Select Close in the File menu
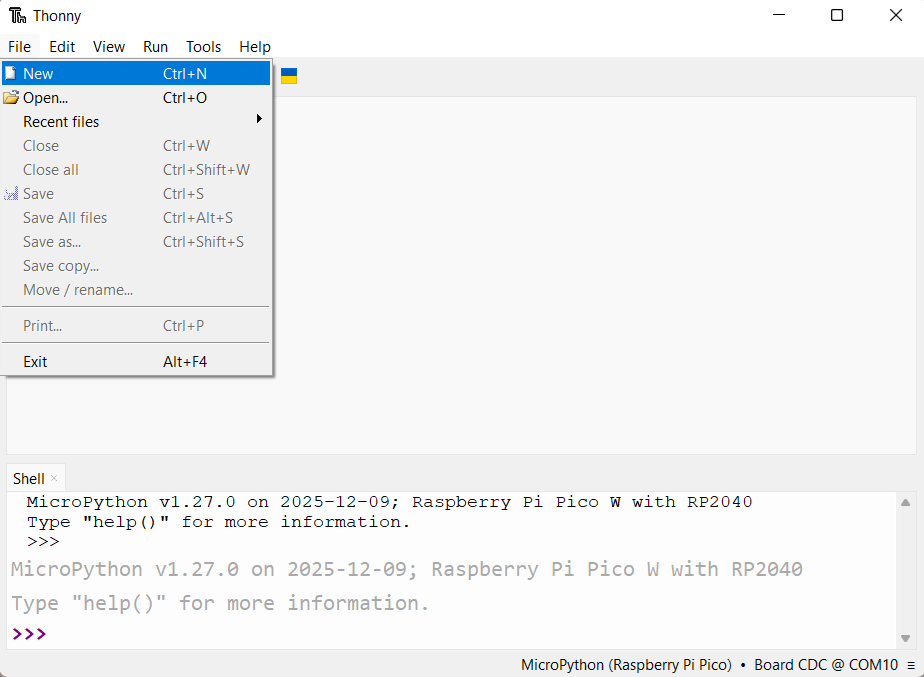Viewport: 924px width, 677px height. coord(136,146)
